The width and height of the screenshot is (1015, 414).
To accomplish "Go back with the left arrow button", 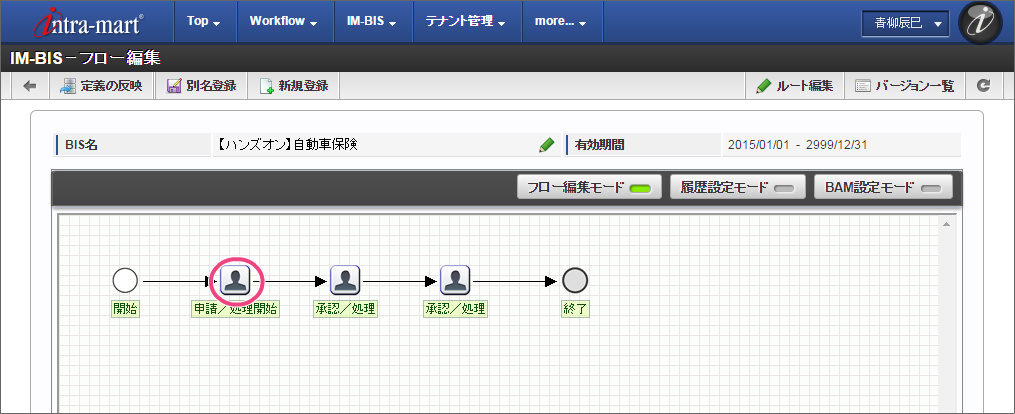I will click(x=30, y=85).
